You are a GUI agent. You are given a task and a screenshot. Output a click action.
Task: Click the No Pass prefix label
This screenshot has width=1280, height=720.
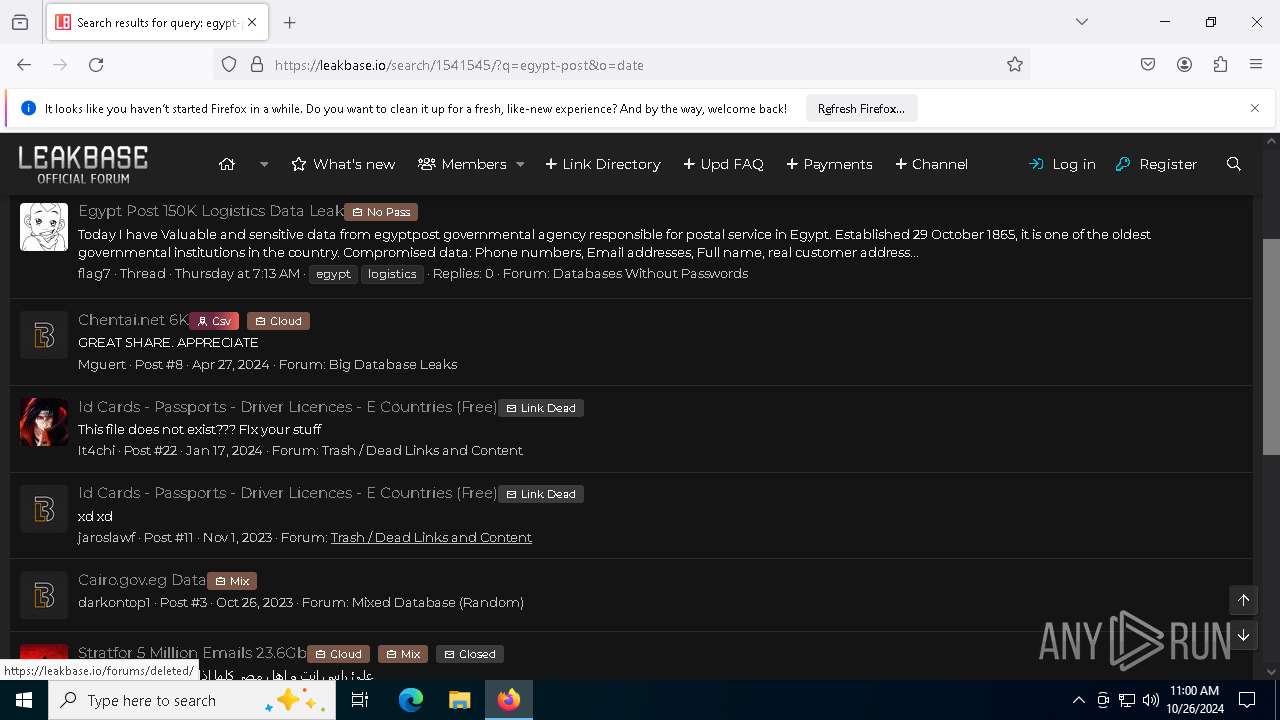coord(381,212)
